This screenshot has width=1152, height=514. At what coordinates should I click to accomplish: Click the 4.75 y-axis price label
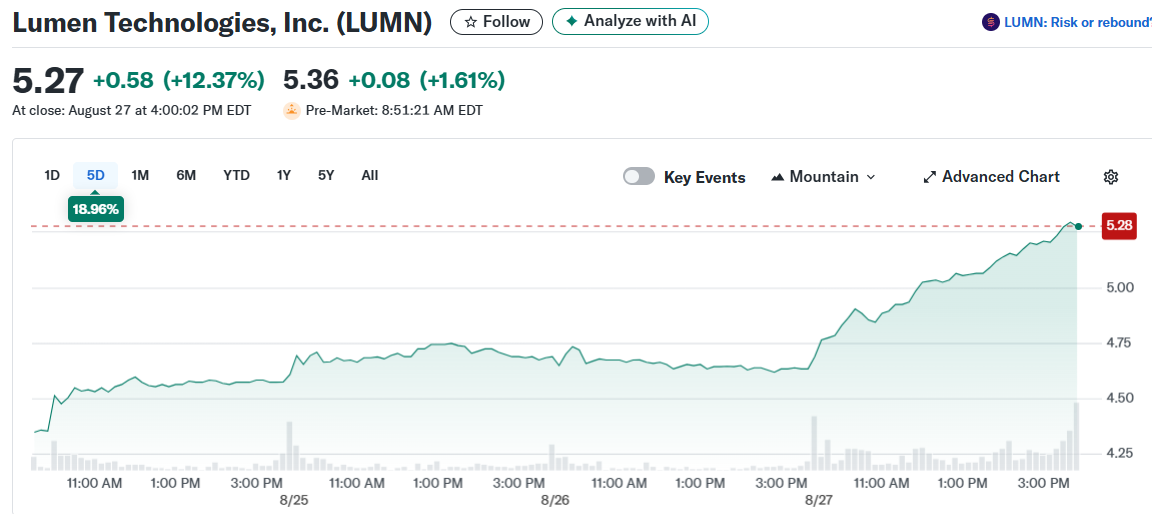click(1118, 342)
